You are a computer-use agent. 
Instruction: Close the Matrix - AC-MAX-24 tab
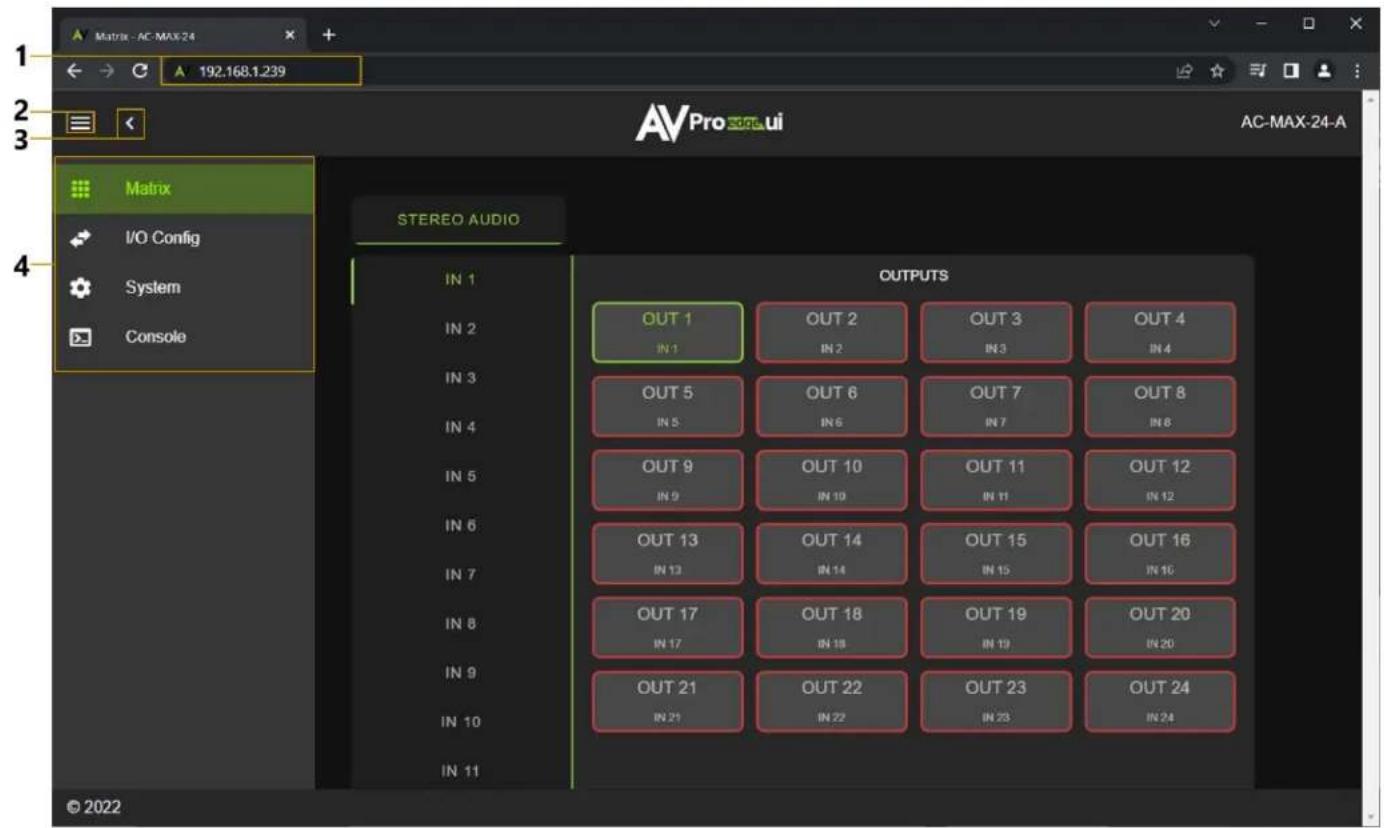pyautogui.click(x=291, y=35)
